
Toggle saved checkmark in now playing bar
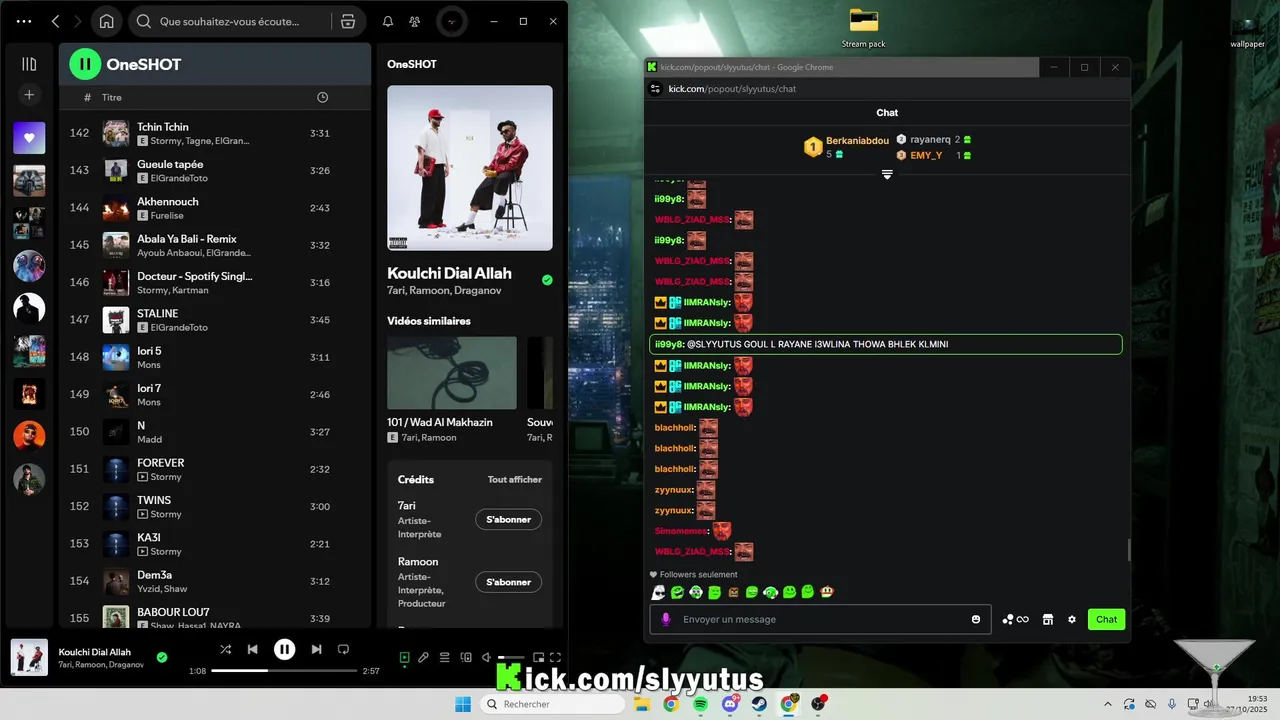pos(162,657)
